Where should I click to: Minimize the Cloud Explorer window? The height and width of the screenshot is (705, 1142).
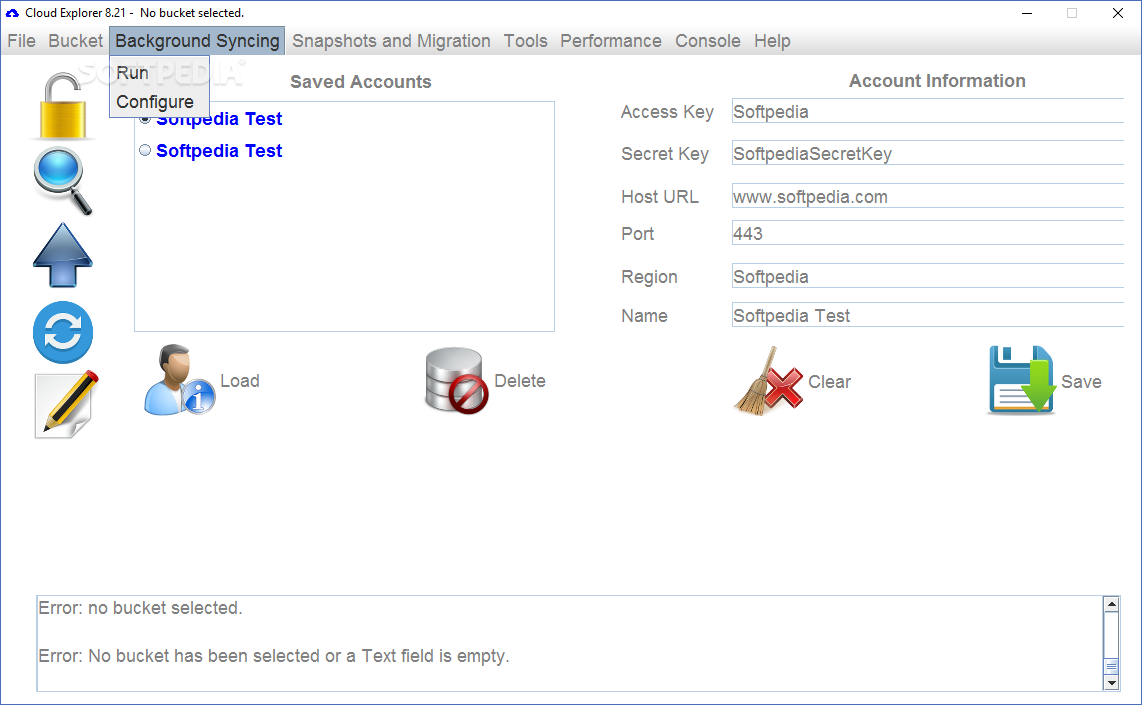point(1027,13)
